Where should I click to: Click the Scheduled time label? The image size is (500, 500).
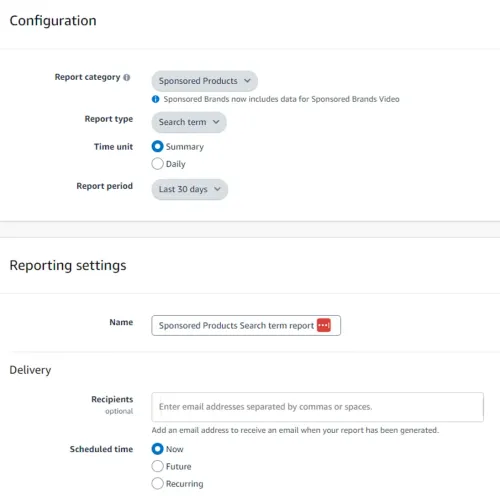tap(101, 449)
